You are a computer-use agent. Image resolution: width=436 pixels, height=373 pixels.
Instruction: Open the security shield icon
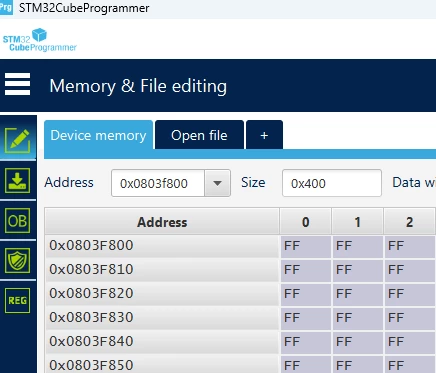point(17,261)
